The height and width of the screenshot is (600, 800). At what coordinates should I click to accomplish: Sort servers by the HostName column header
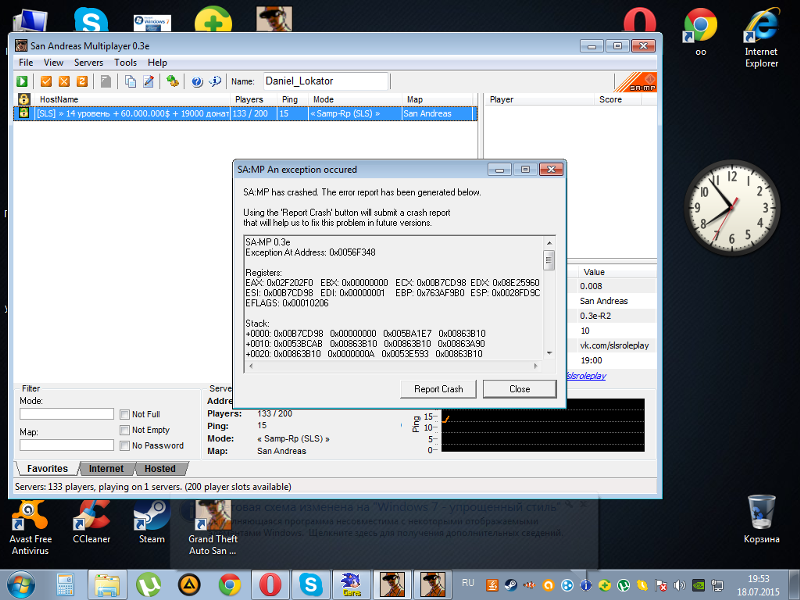pyautogui.click(x=133, y=99)
